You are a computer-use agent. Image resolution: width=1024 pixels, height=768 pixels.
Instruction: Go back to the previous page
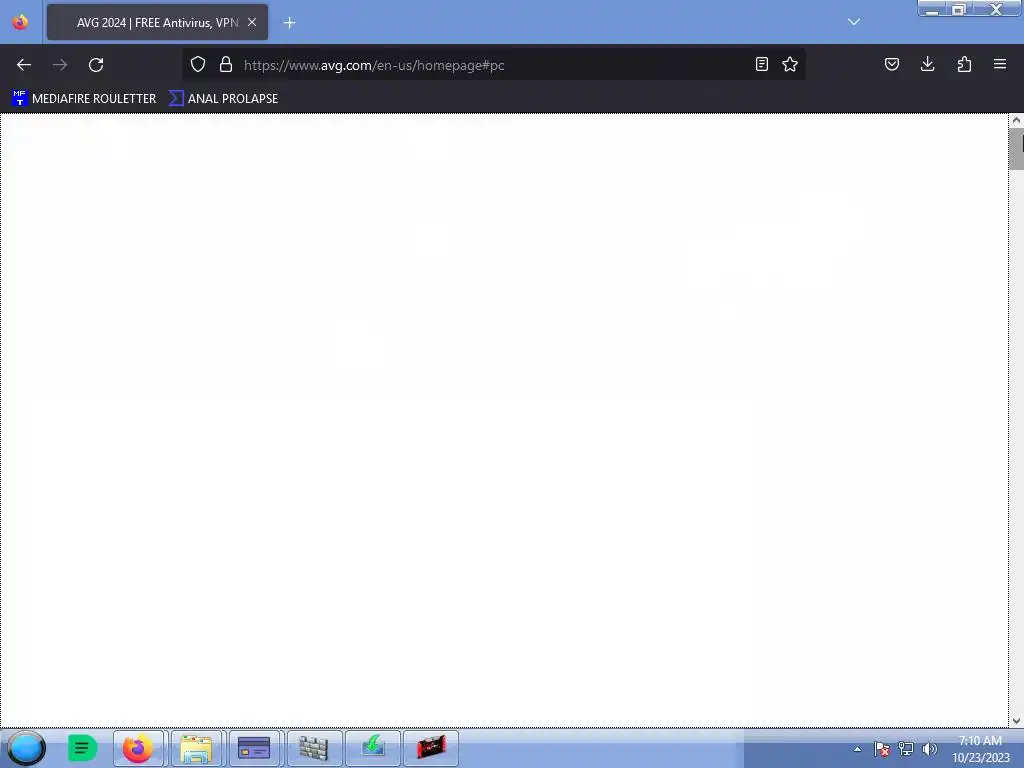click(x=24, y=65)
